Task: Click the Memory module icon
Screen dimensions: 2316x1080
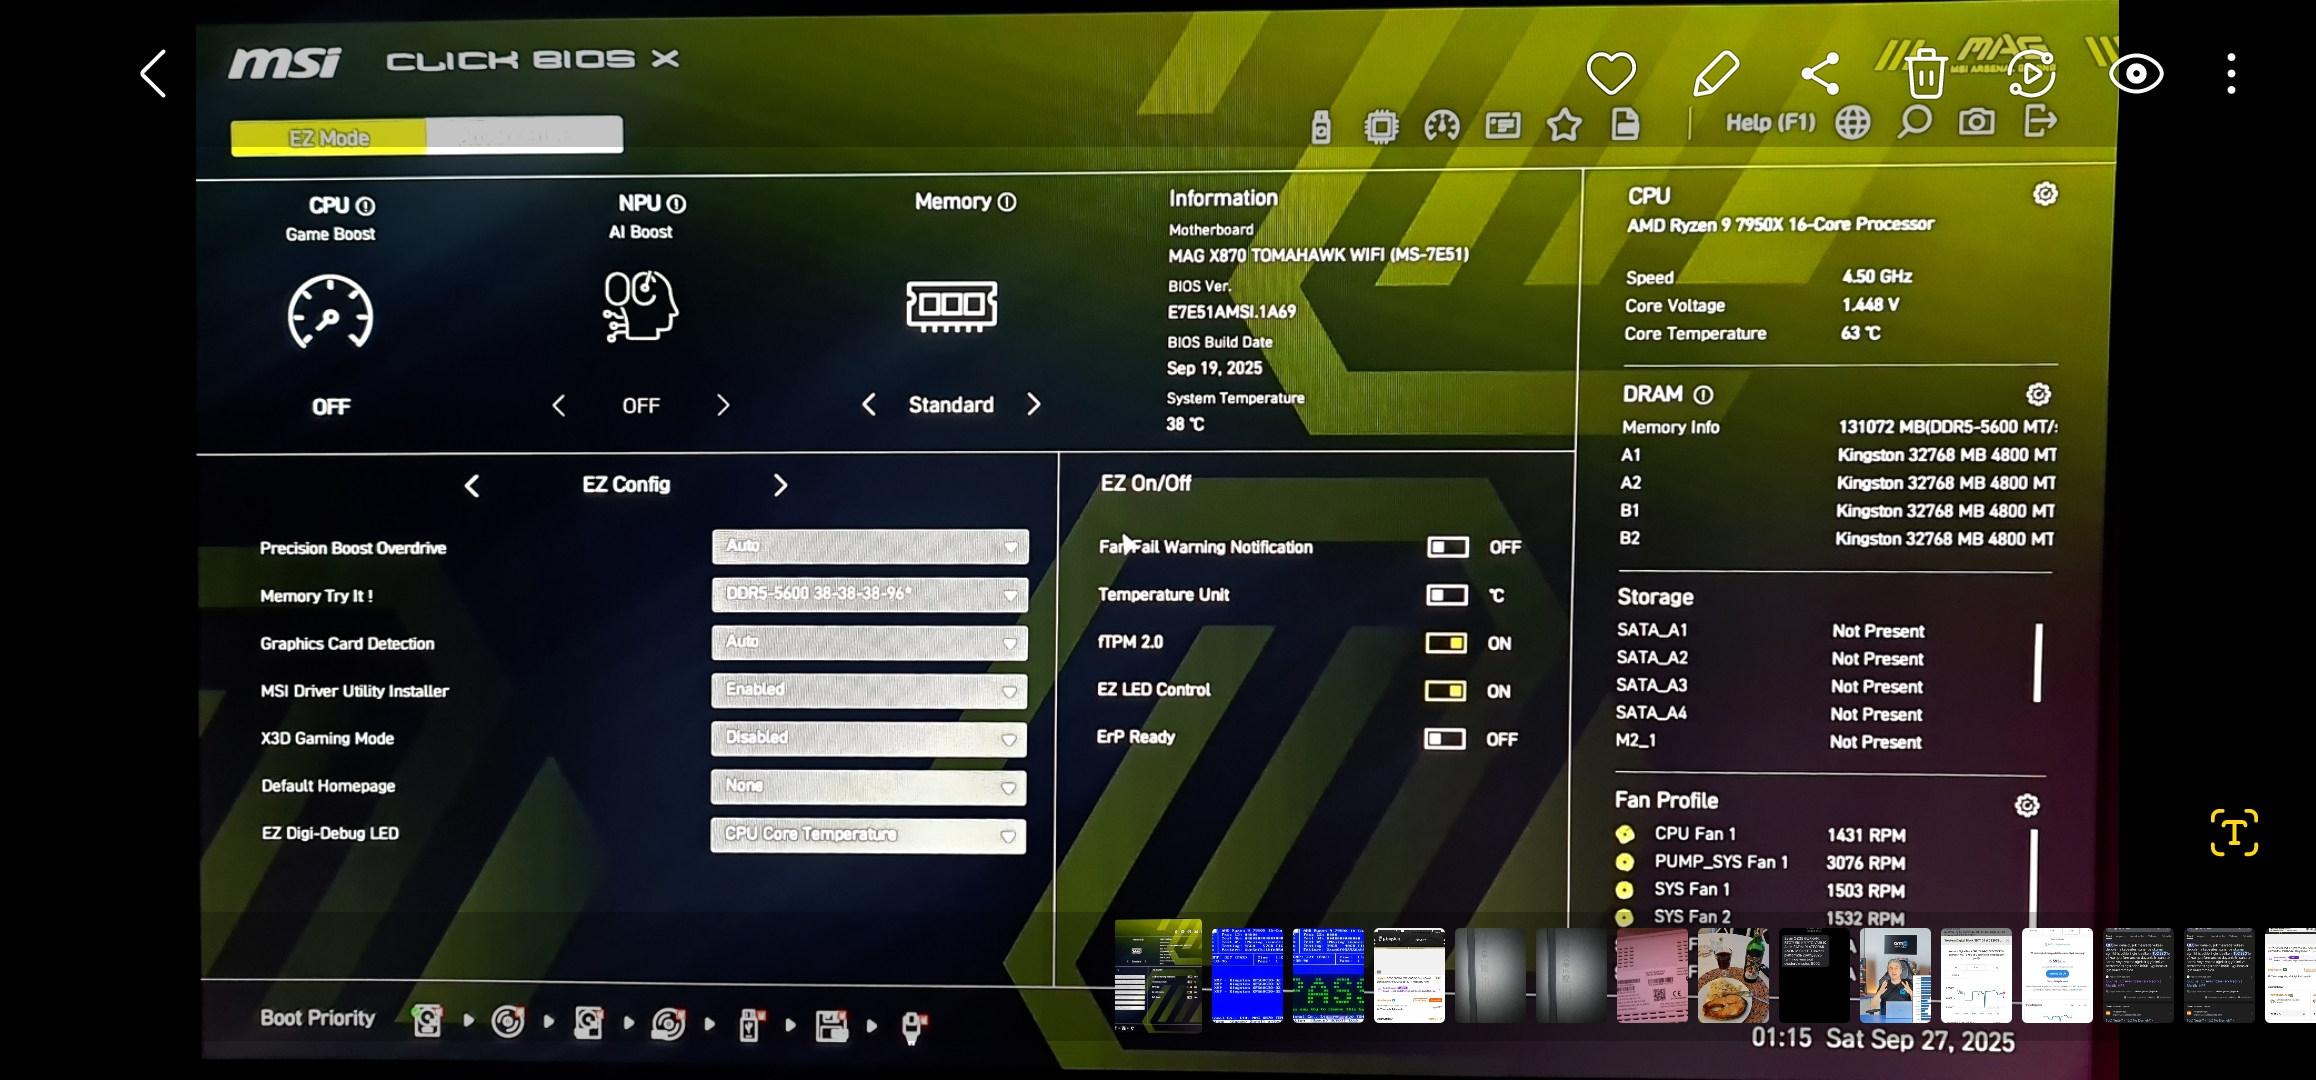Action: coord(951,305)
